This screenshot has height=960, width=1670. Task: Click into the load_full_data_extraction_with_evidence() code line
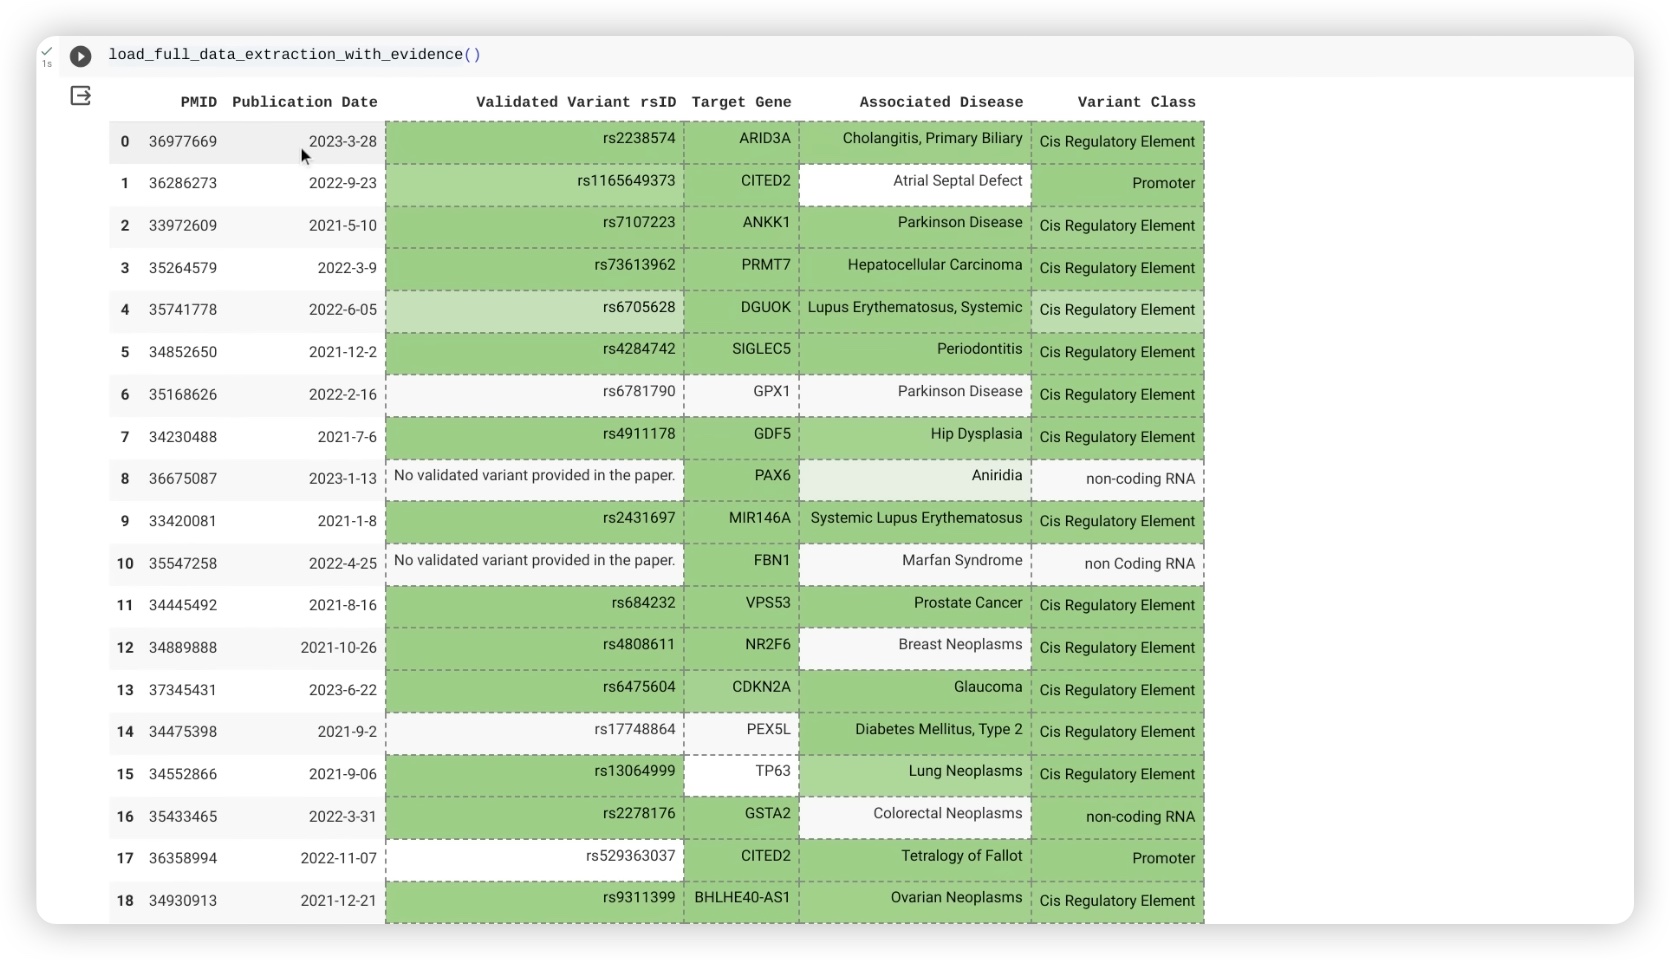pyautogui.click(x=294, y=55)
